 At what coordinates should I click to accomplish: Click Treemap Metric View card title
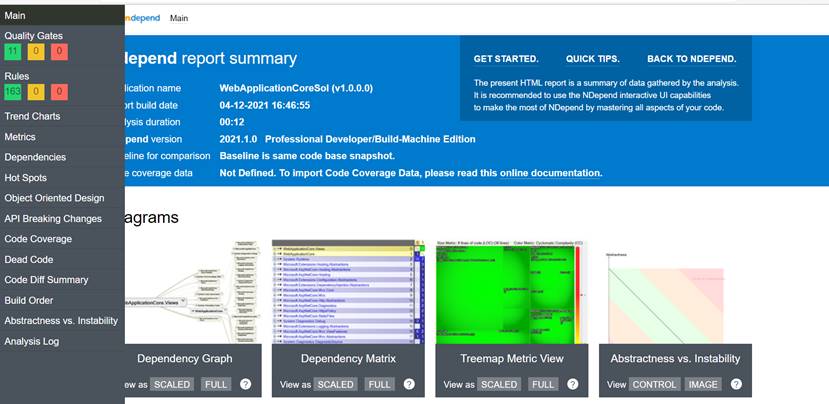[x=512, y=359]
